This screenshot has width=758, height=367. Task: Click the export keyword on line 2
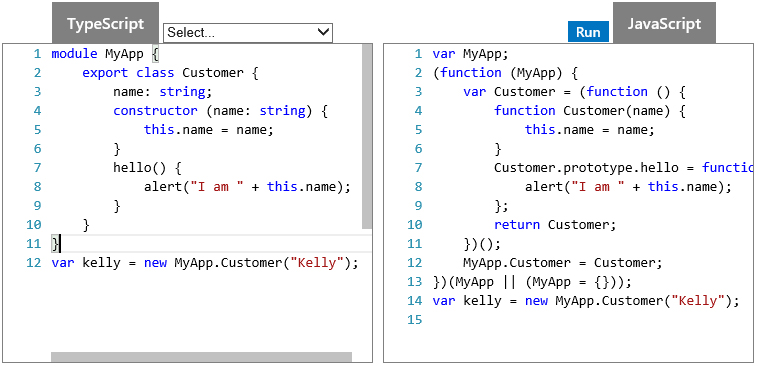pyautogui.click(x=105, y=73)
